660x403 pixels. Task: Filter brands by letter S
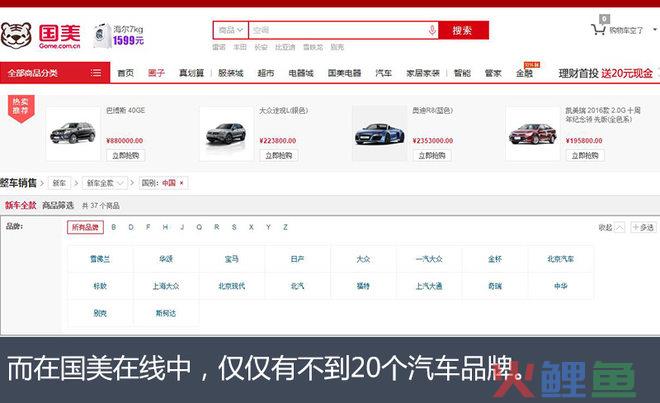pos(234,227)
